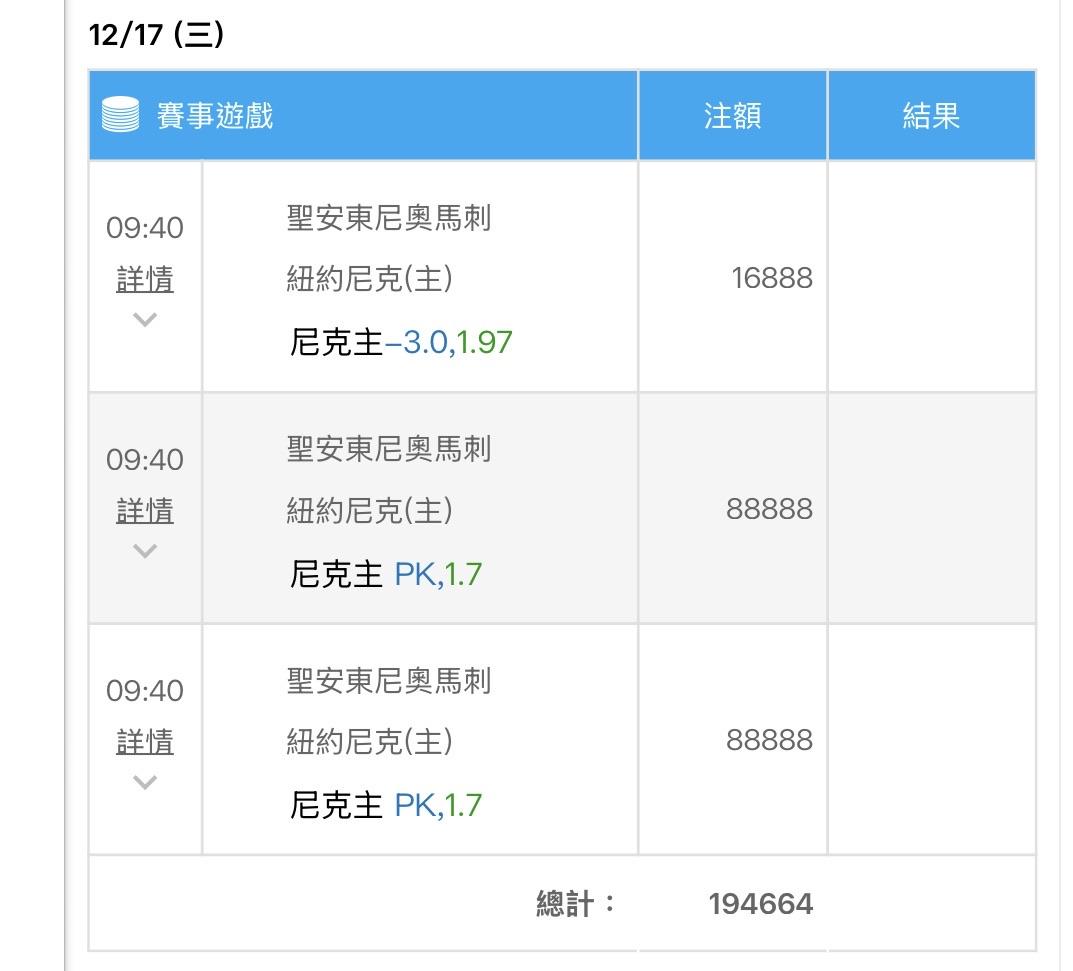Image resolution: width=1073 pixels, height=971 pixels.
Task: Expand the chevron in the second bet row
Action: [145, 551]
